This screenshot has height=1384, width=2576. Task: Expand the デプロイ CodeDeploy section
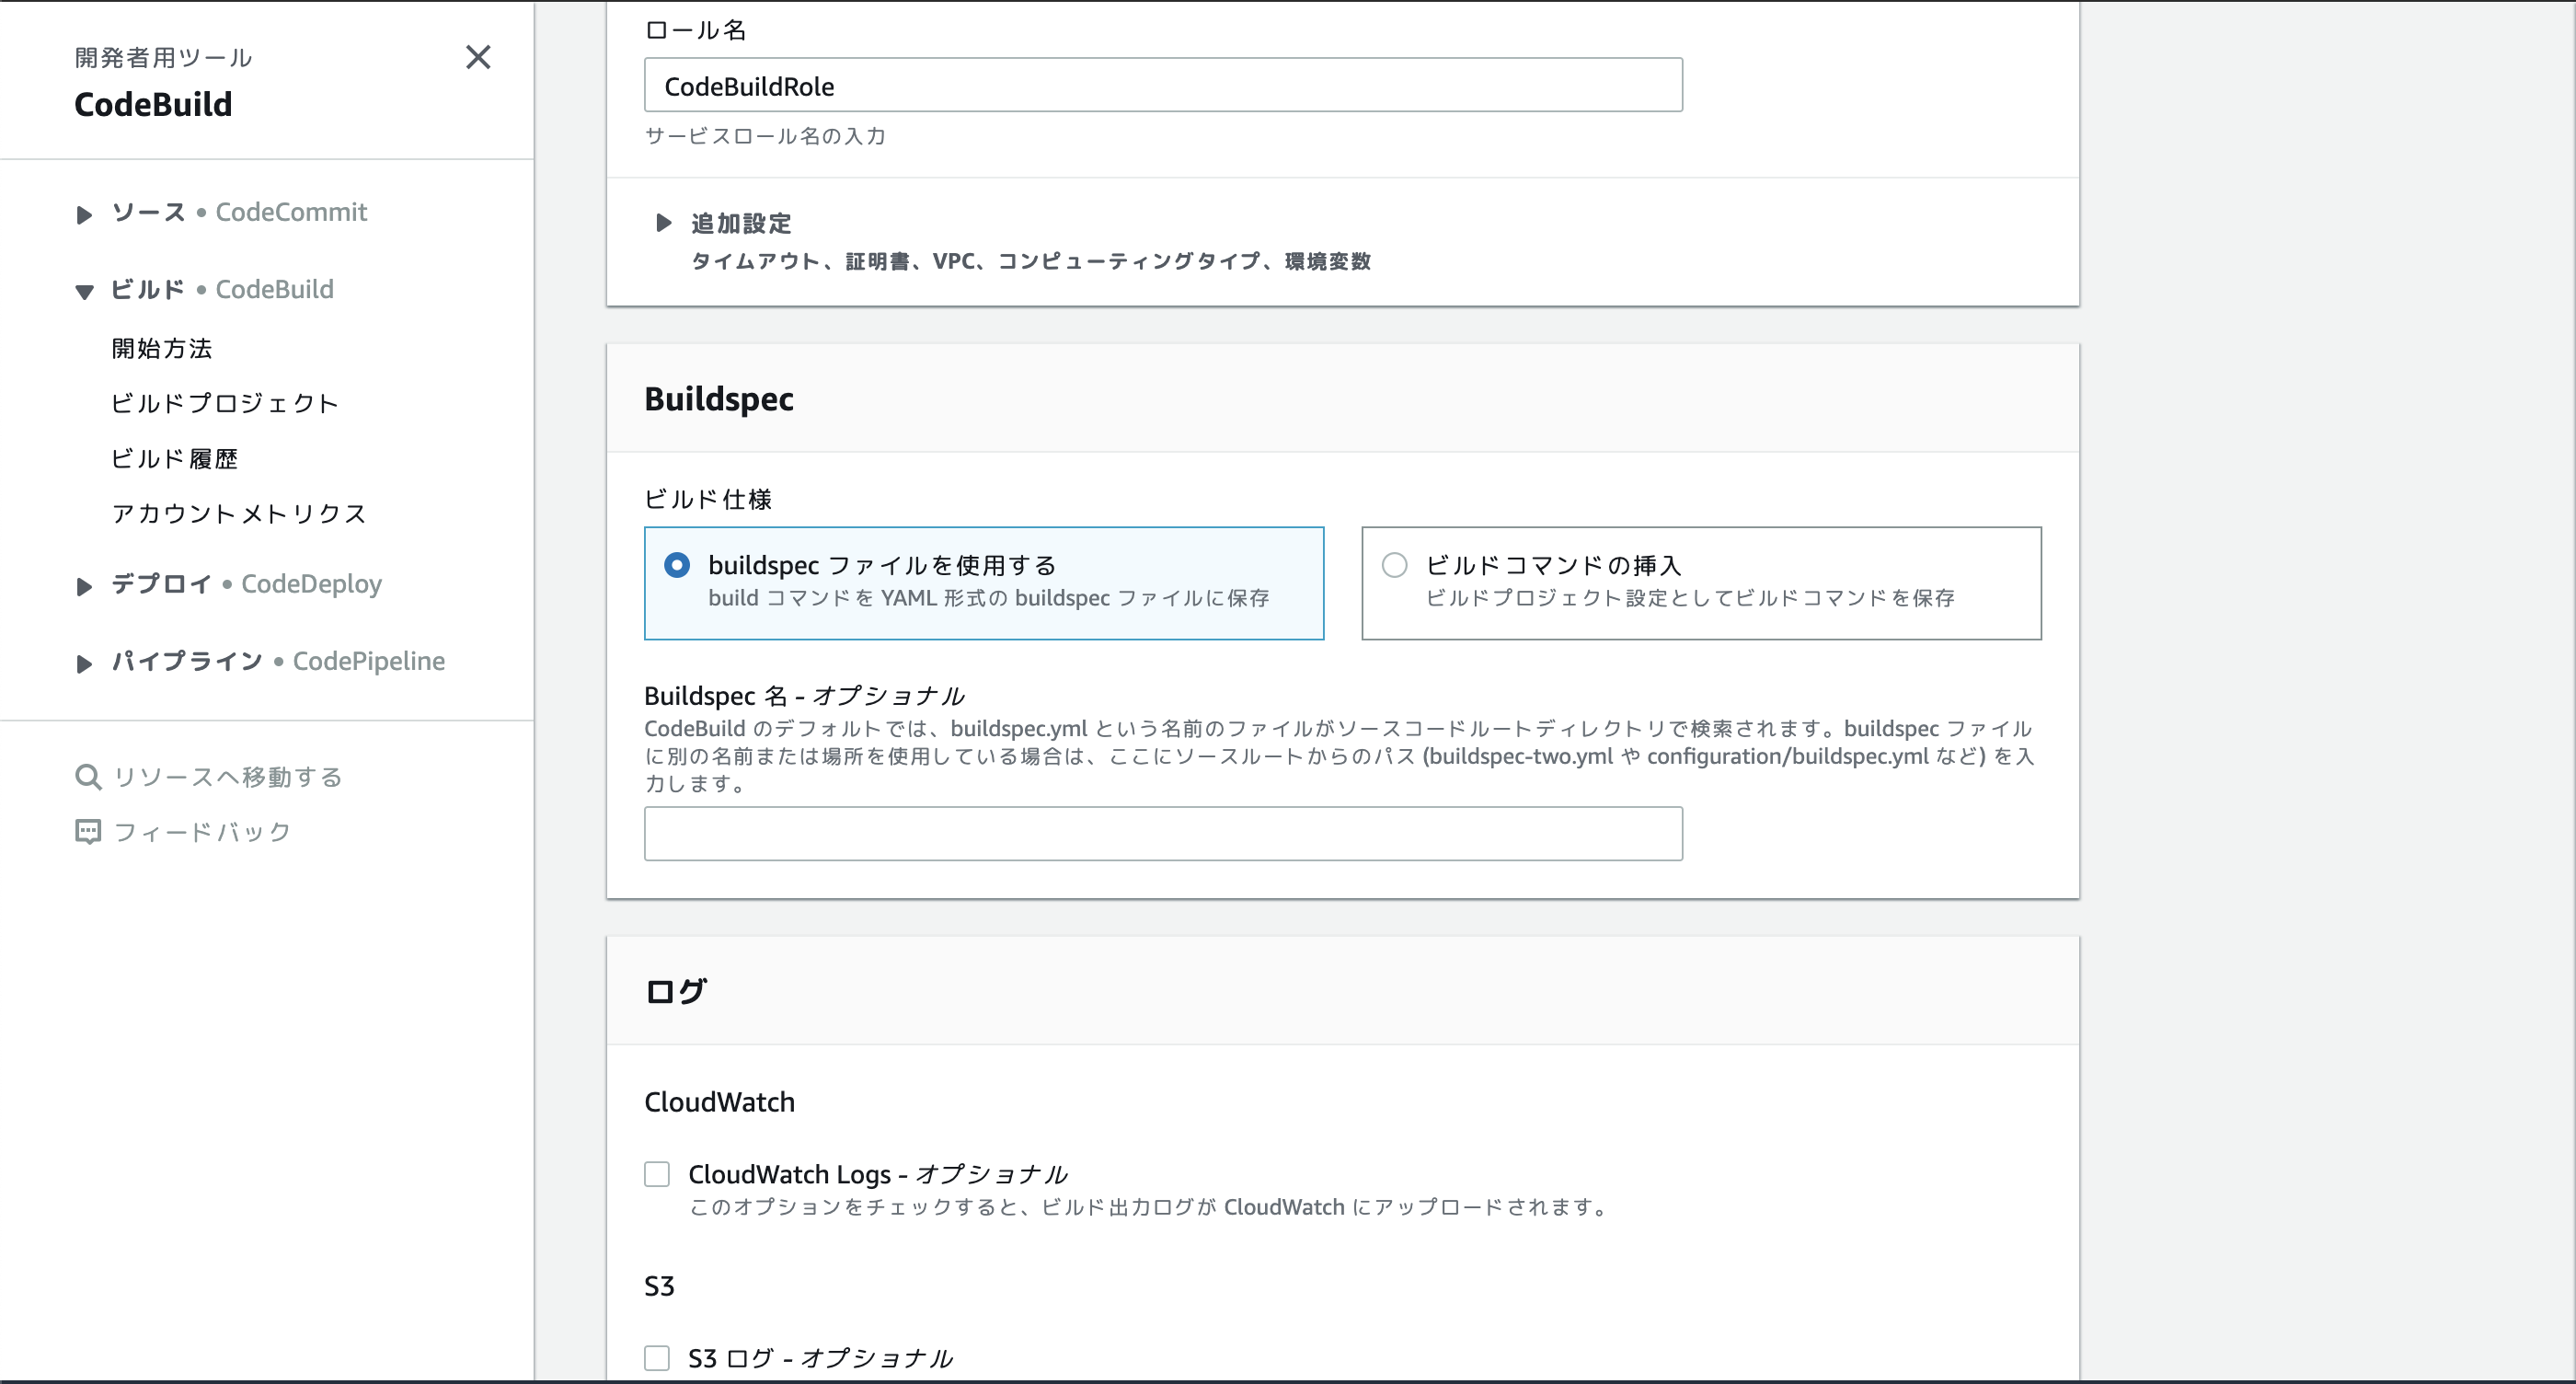[x=84, y=586]
